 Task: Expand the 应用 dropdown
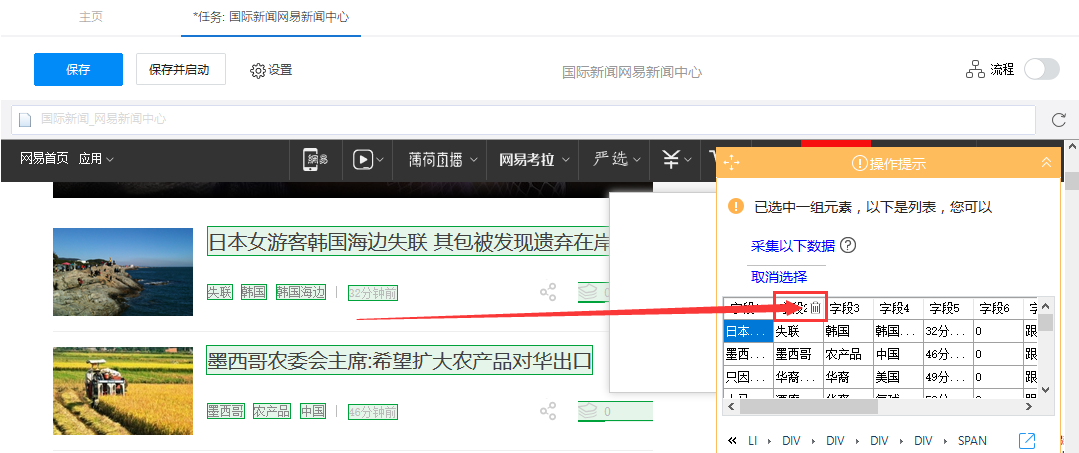[96, 159]
